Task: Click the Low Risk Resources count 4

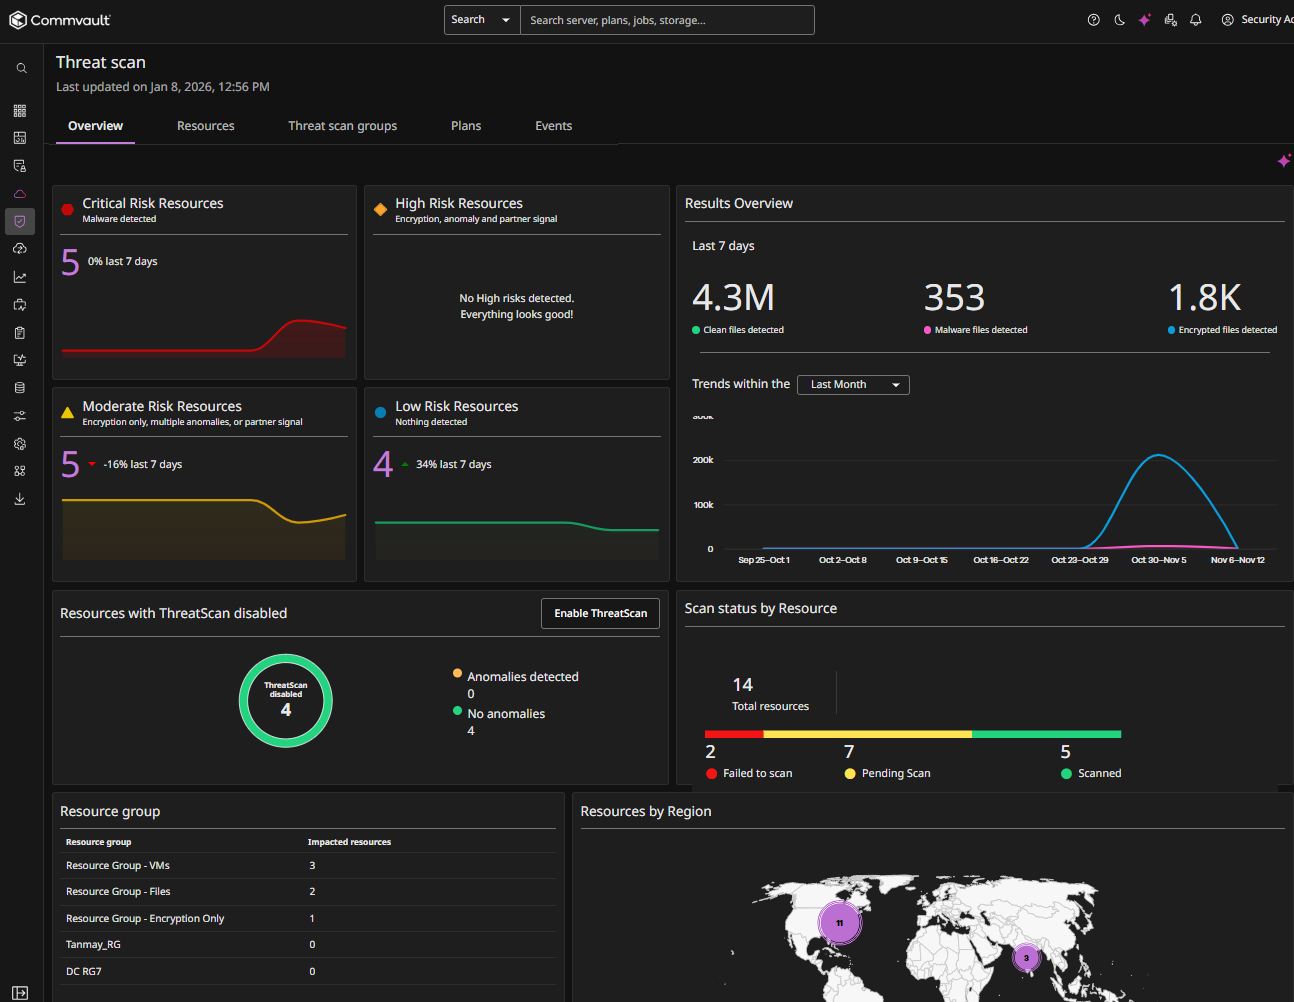Action: (383, 464)
